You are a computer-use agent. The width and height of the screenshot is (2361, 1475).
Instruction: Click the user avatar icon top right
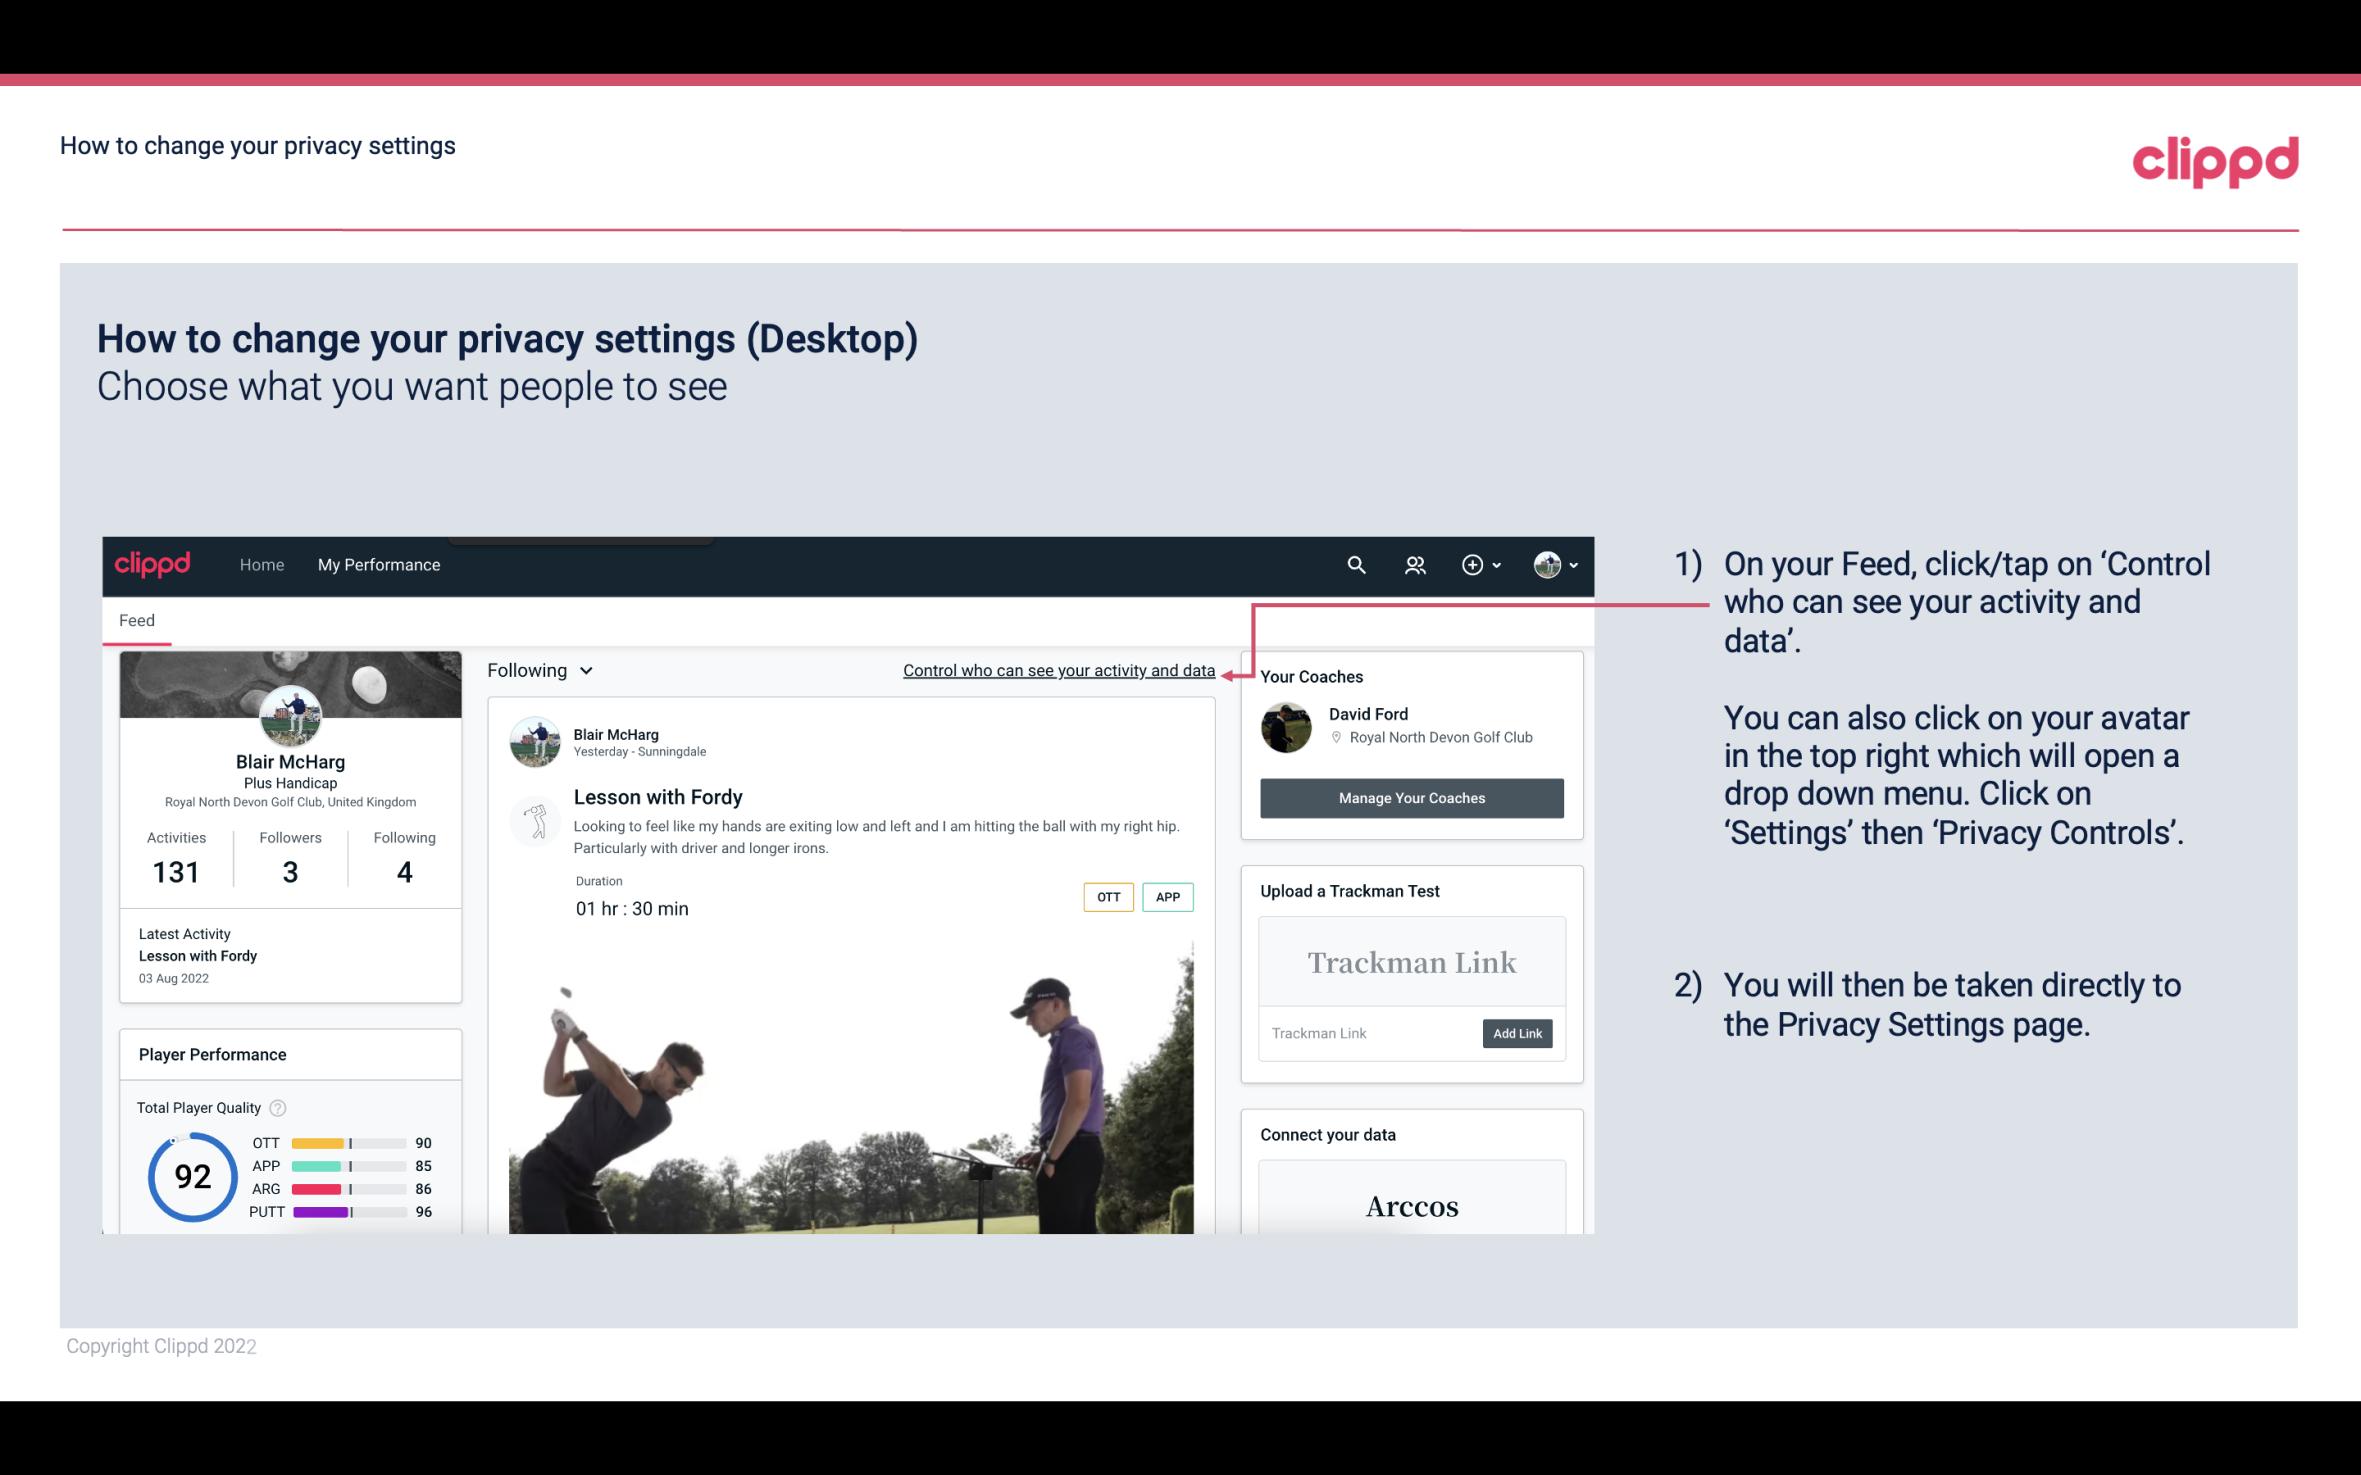coord(1546,564)
